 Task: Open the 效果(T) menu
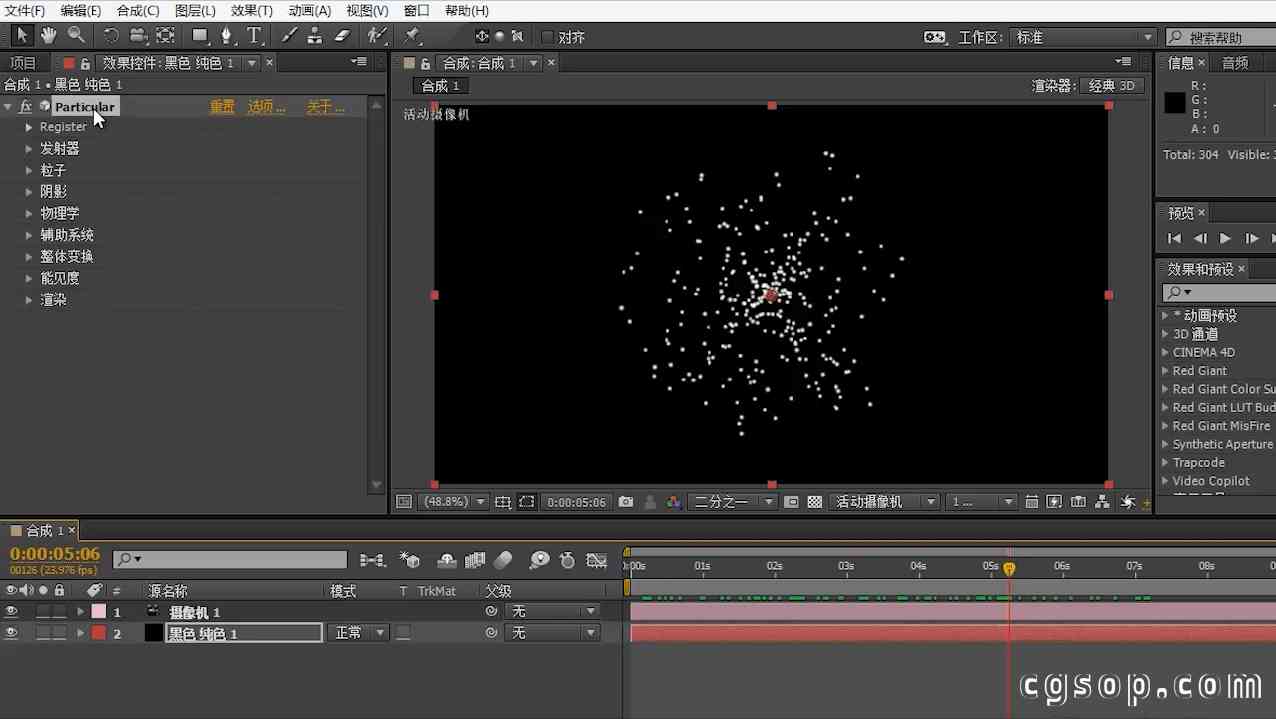pyautogui.click(x=251, y=10)
